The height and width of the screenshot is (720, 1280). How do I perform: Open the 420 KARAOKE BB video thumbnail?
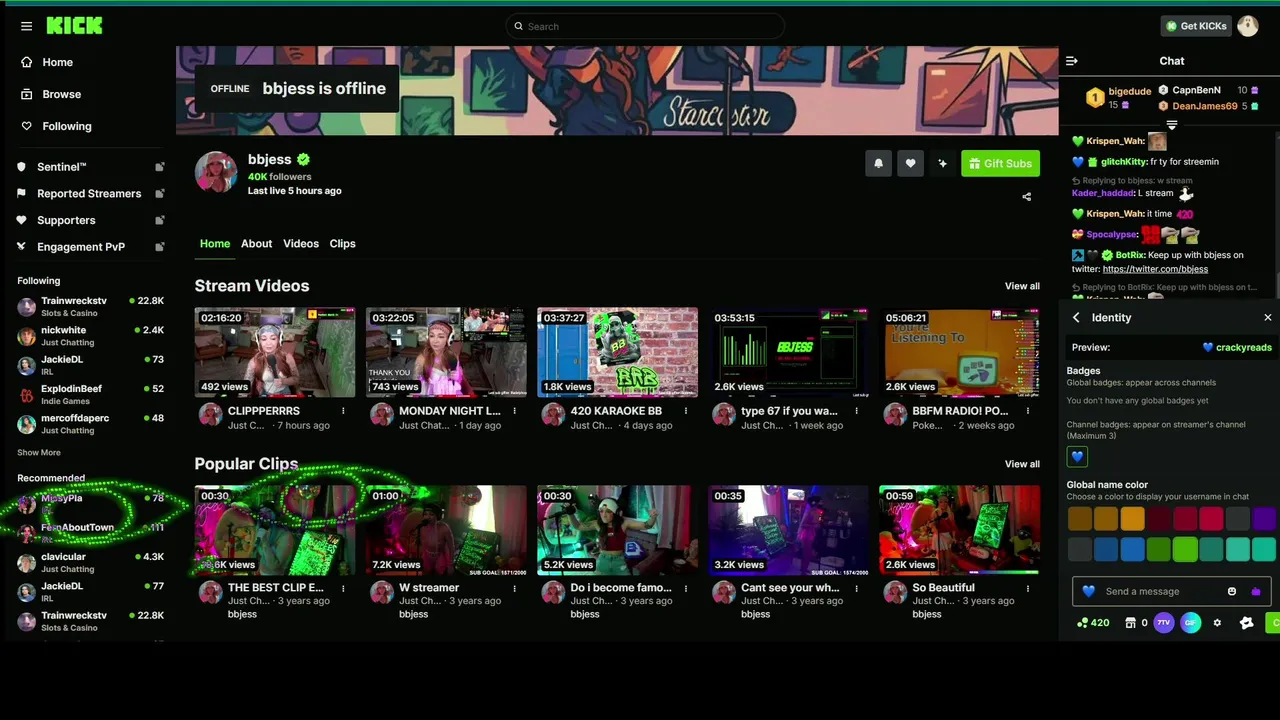click(617, 352)
